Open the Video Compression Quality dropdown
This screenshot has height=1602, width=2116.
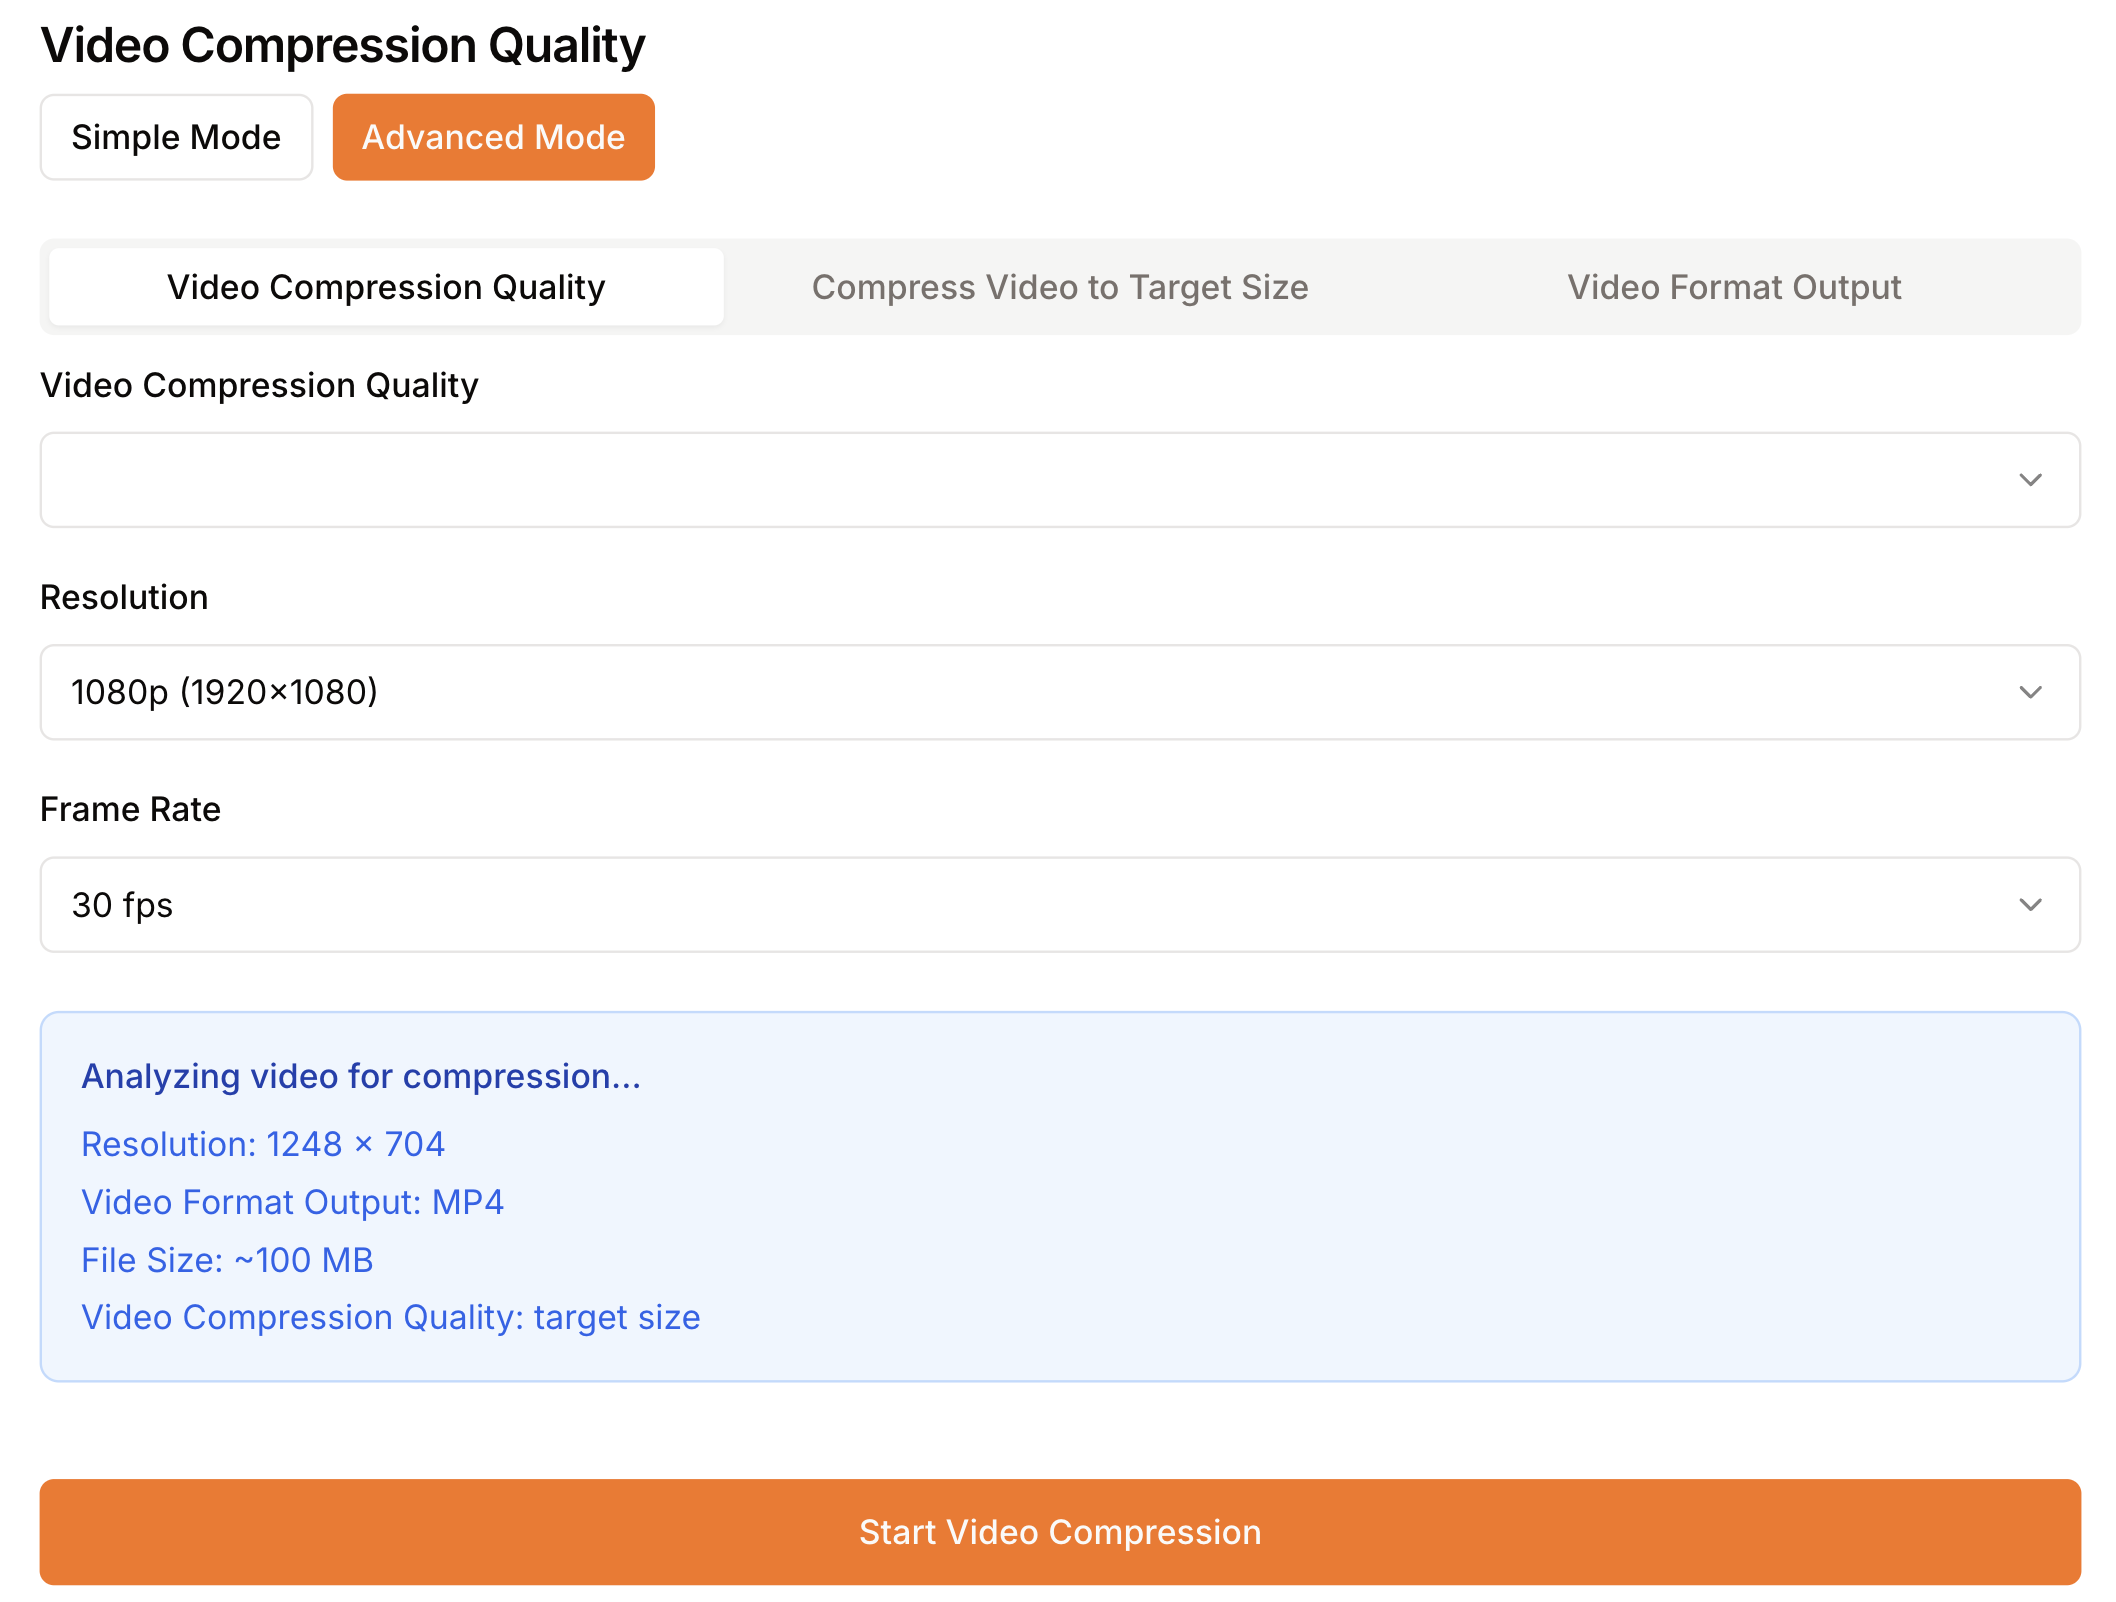1058,480
